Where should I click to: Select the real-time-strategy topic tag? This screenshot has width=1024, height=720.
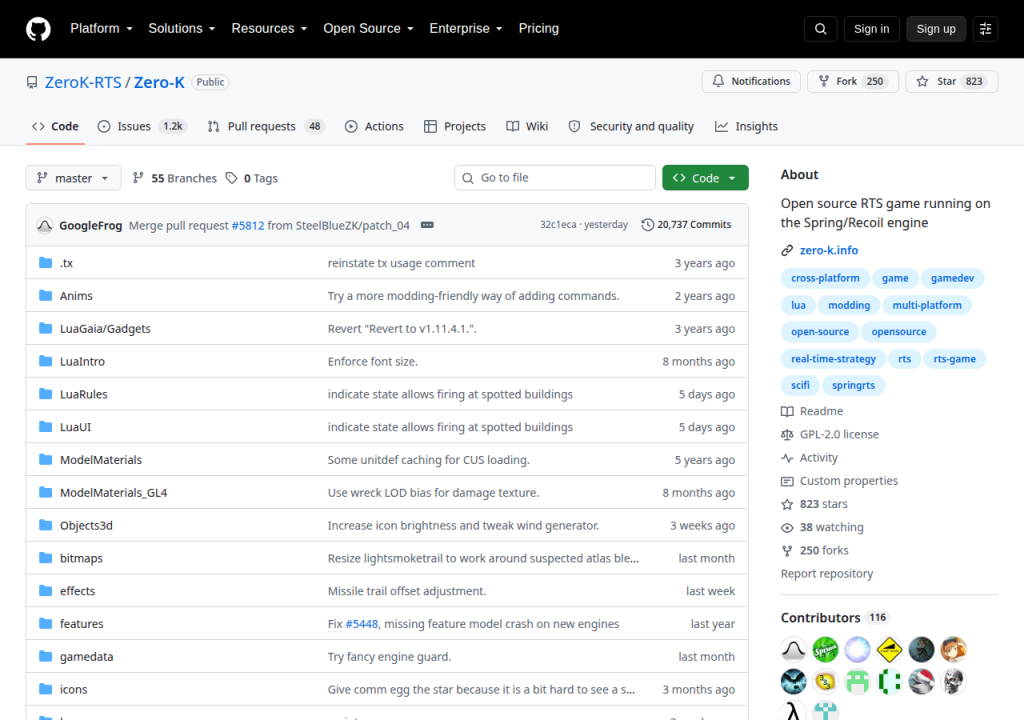pyautogui.click(x=833, y=359)
